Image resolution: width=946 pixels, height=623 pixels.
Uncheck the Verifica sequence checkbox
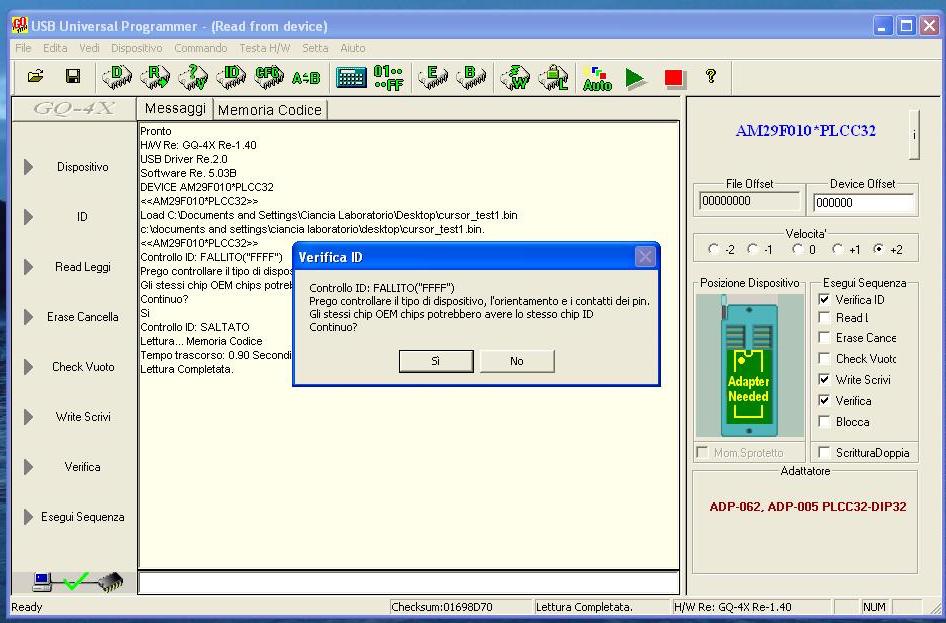pos(824,400)
